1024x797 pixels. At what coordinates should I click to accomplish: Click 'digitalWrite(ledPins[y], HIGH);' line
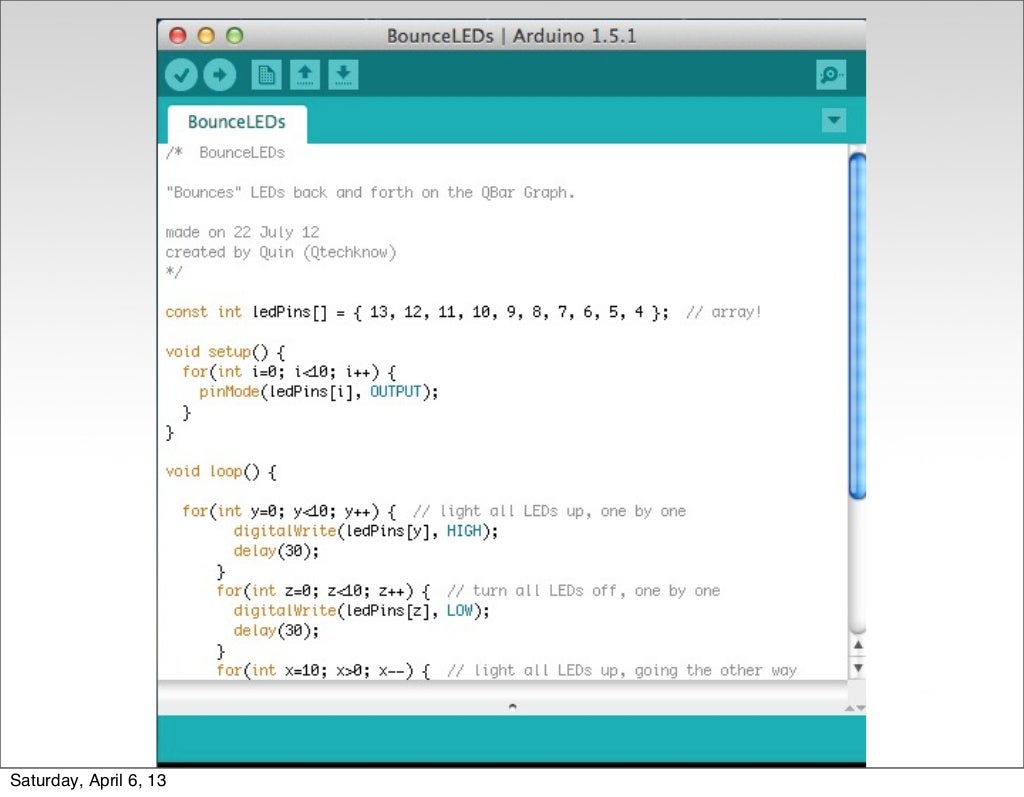pyautogui.click(x=366, y=531)
